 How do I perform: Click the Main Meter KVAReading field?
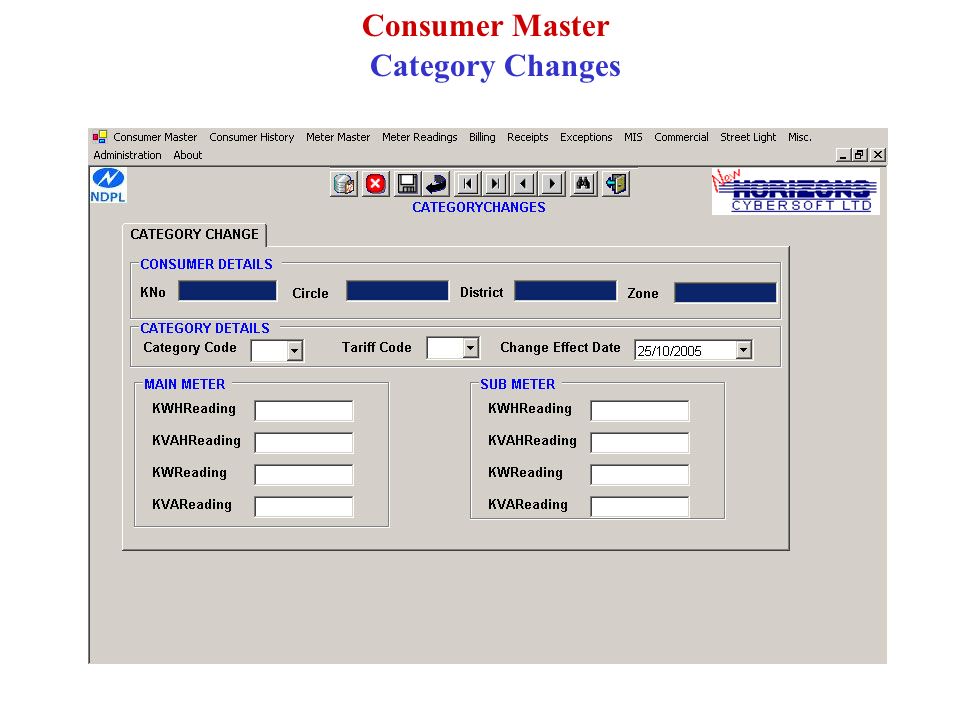pyautogui.click(x=304, y=506)
